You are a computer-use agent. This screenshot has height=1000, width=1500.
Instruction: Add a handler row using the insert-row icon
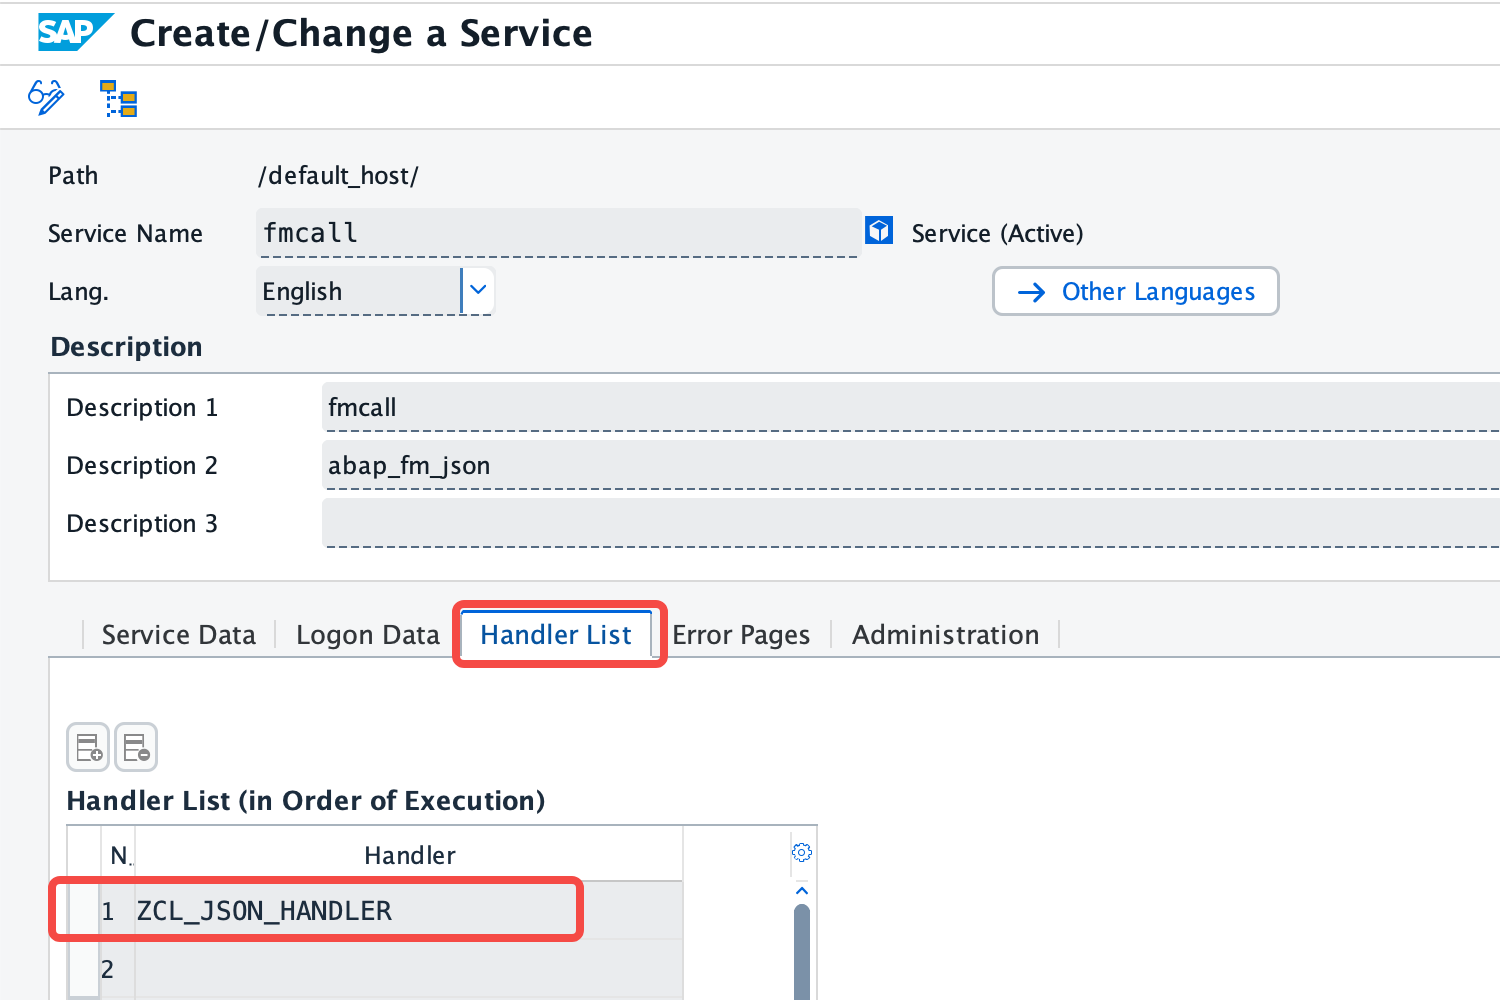pyautogui.click(x=89, y=747)
